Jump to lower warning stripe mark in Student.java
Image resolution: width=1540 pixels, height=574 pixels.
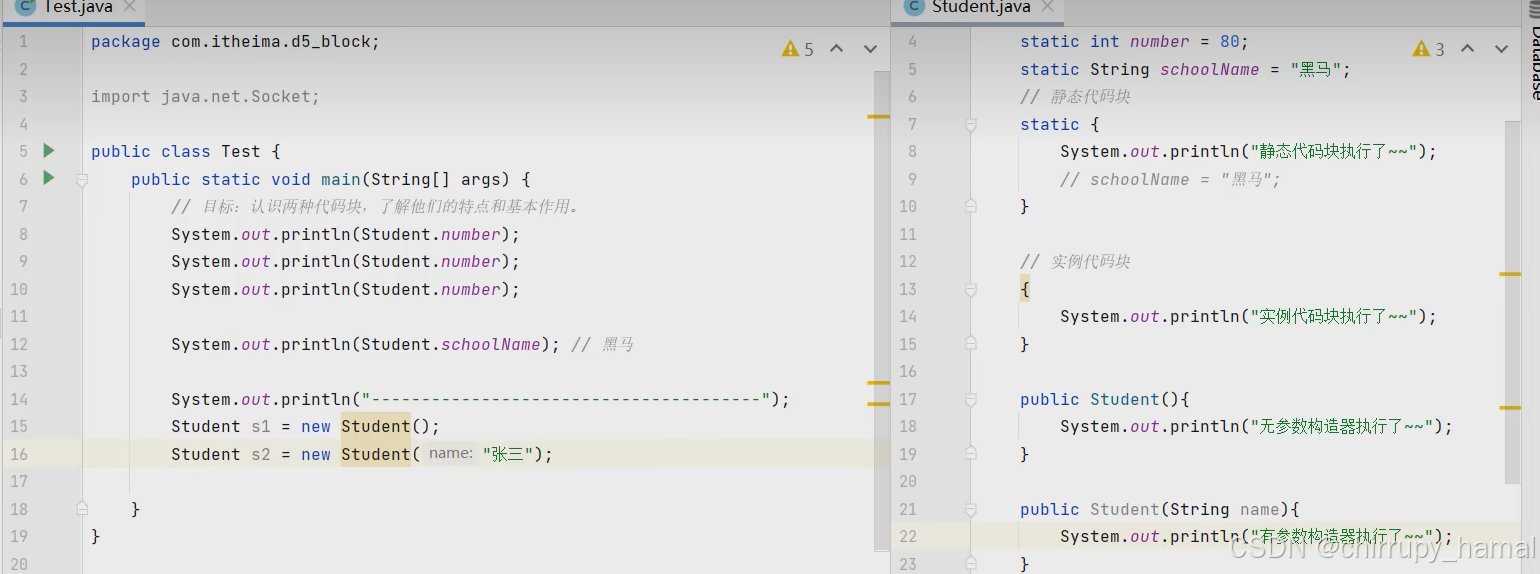1510,408
